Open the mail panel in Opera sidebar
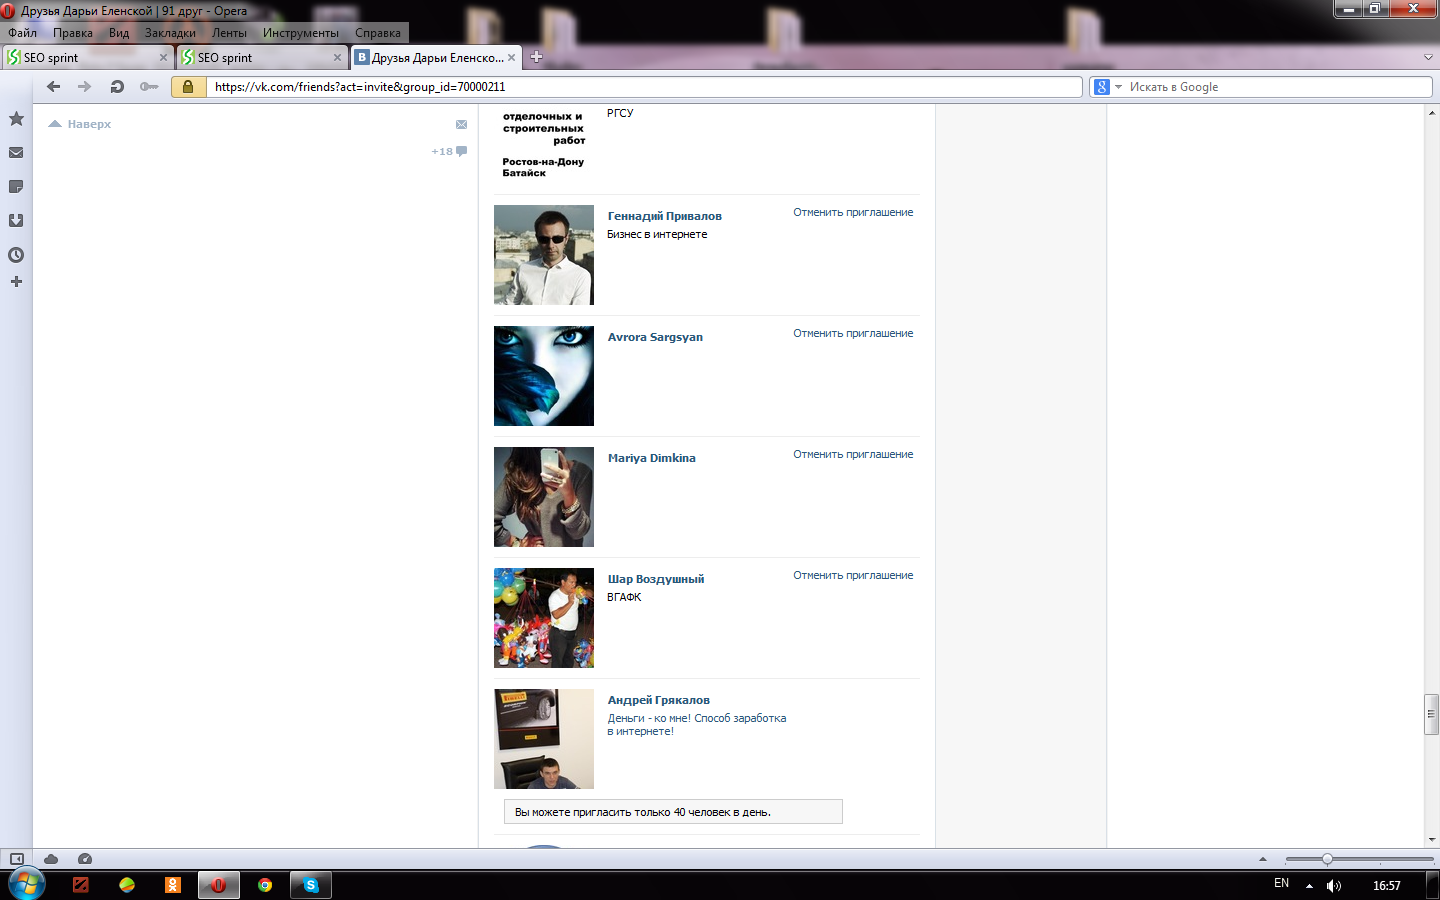This screenshot has height=900, width=1440. [16, 153]
